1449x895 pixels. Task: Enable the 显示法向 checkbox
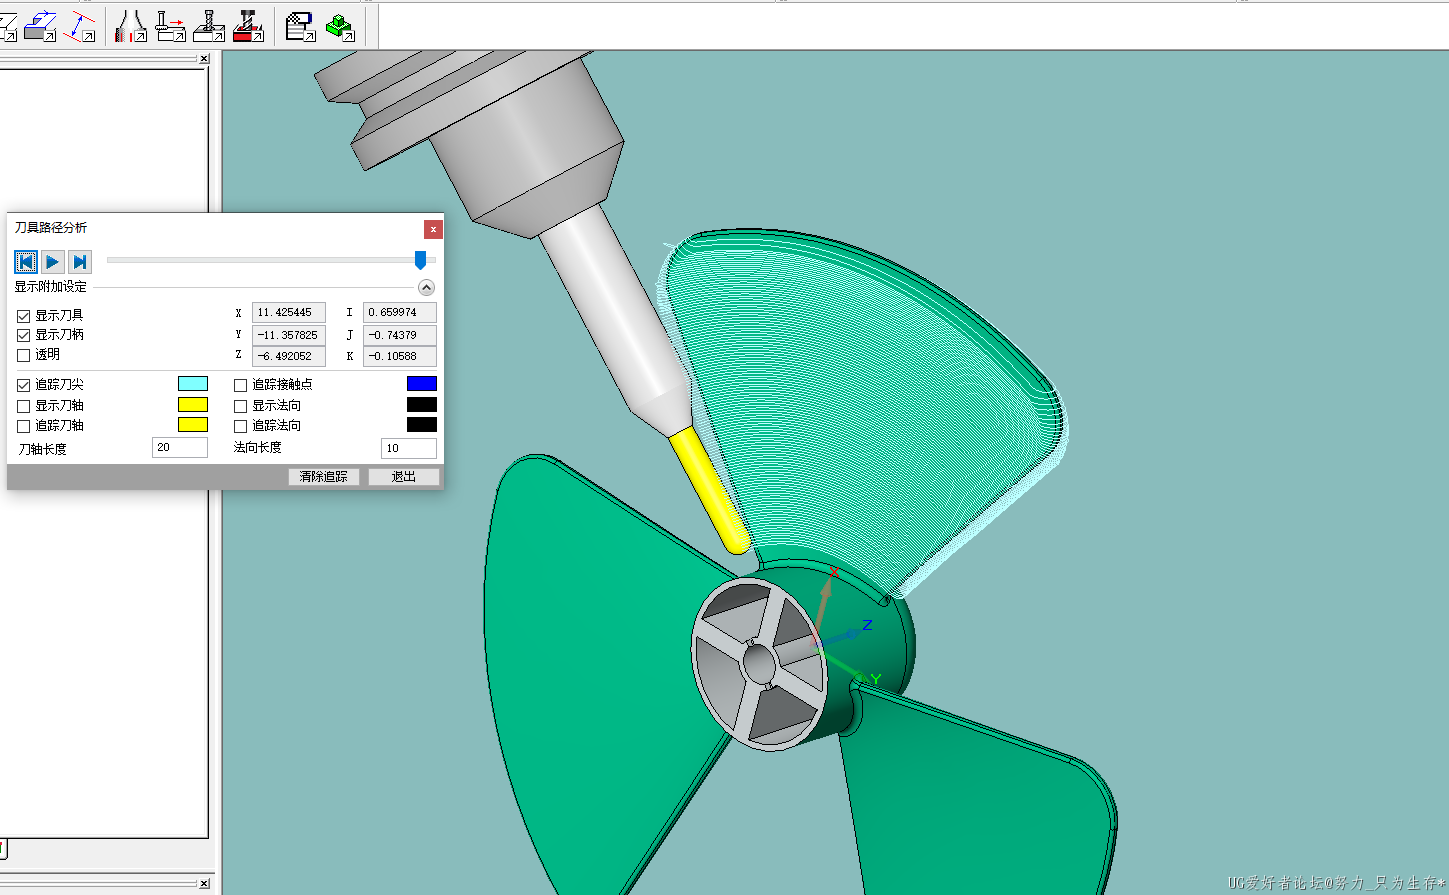(240, 406)
